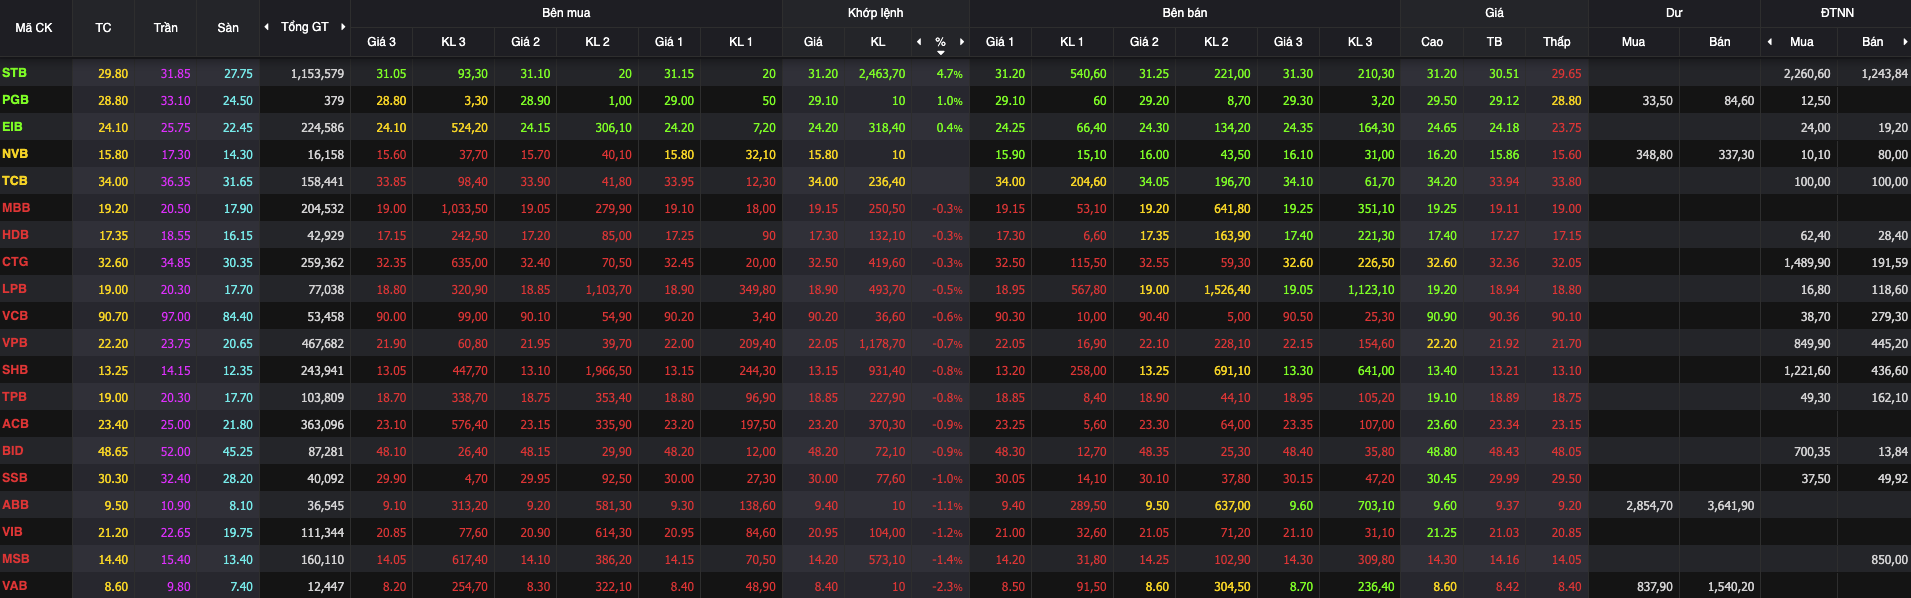Click the sort arrow under the % header
The image size is (1911, 598).
coord(940,53)
